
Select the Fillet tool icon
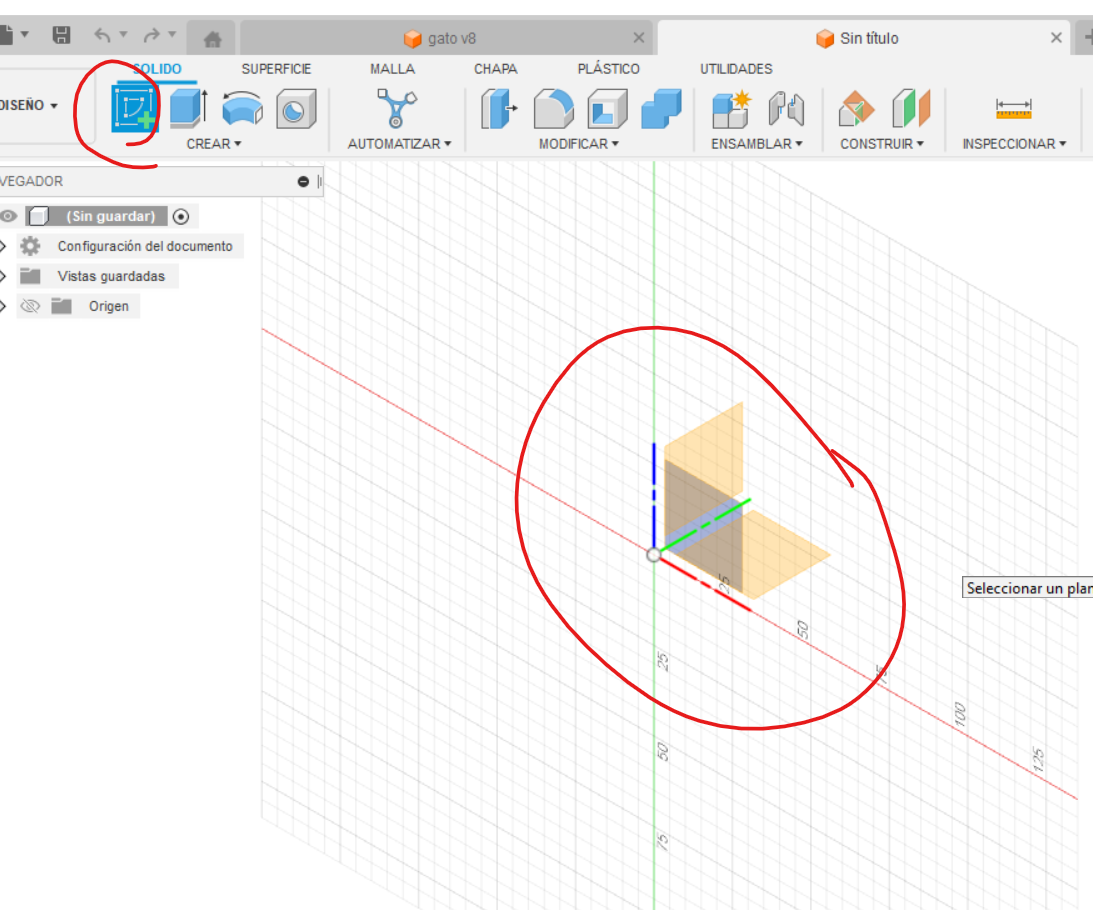[553, 109]
